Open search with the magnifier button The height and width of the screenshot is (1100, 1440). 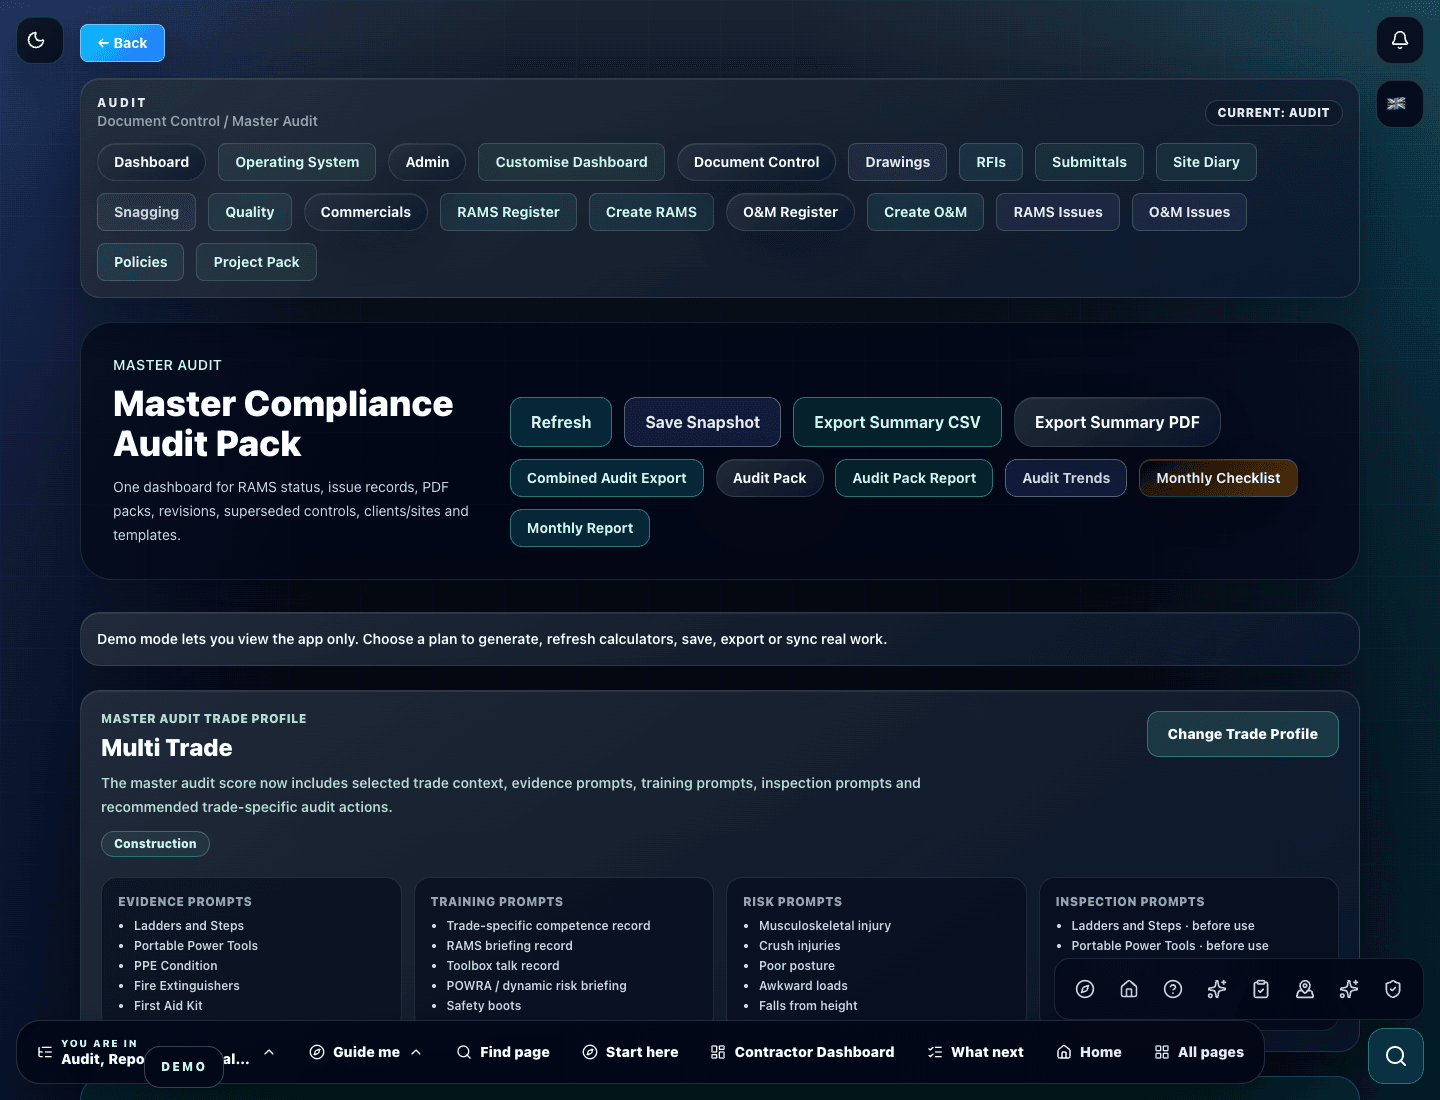[1396, 1056]
